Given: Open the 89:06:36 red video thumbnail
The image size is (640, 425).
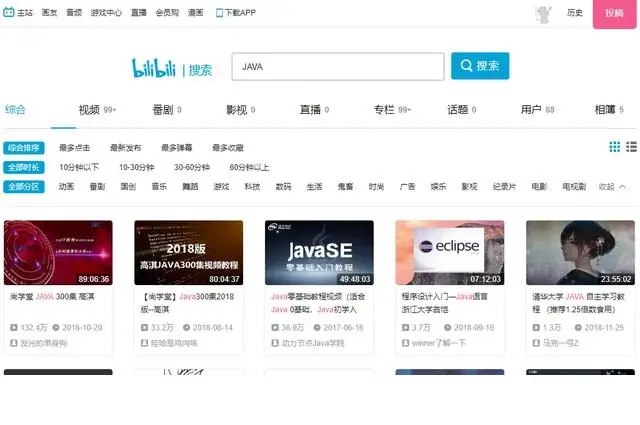Looking at the screenshot, I should point(58,253).
